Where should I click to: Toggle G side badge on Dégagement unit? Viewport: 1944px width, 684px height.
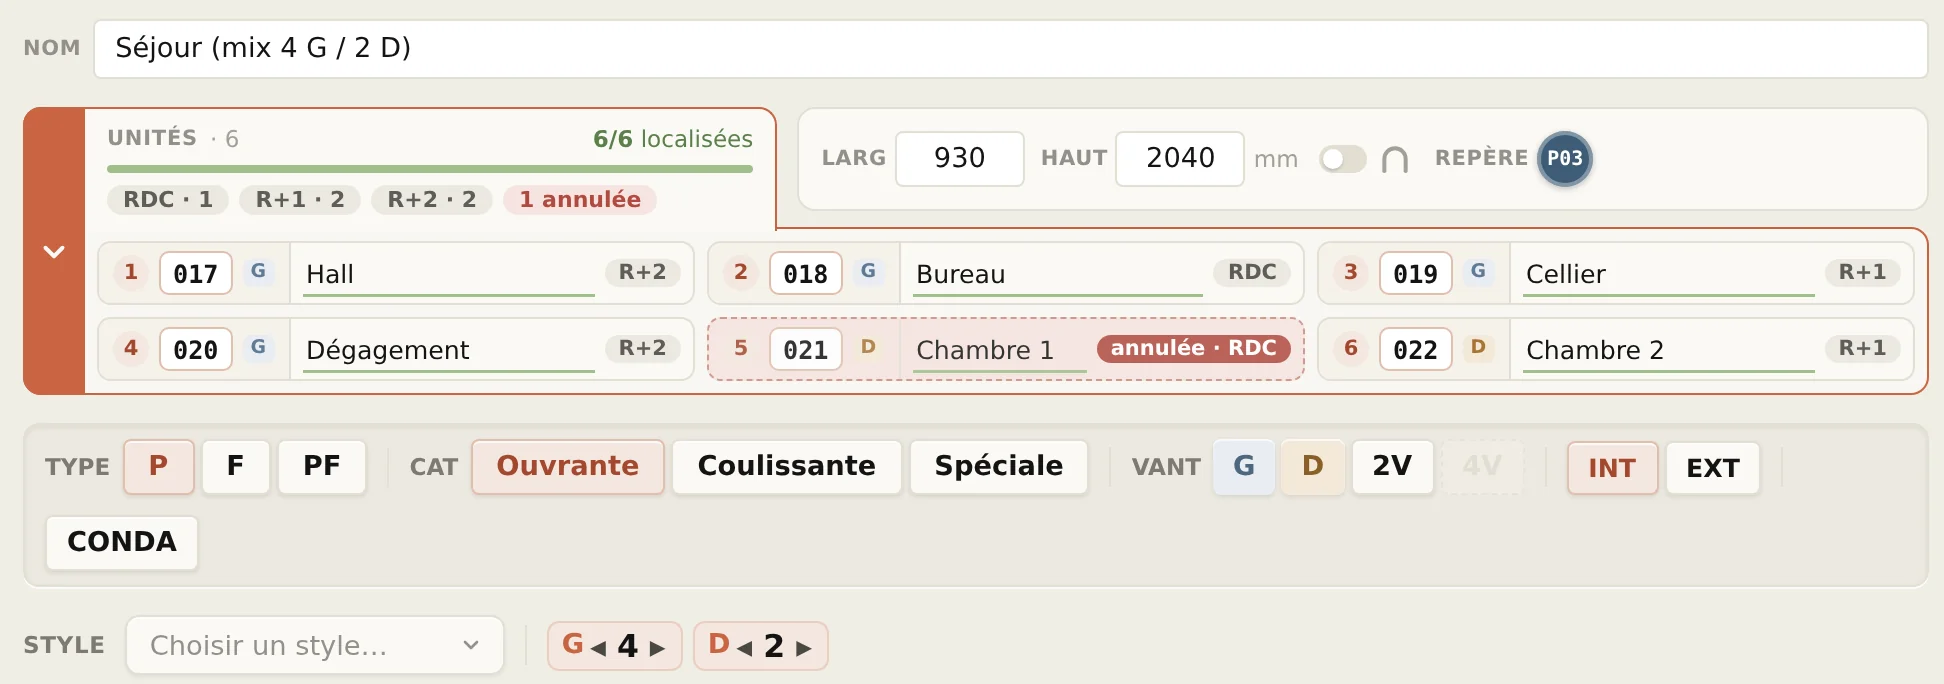(258, 347)
